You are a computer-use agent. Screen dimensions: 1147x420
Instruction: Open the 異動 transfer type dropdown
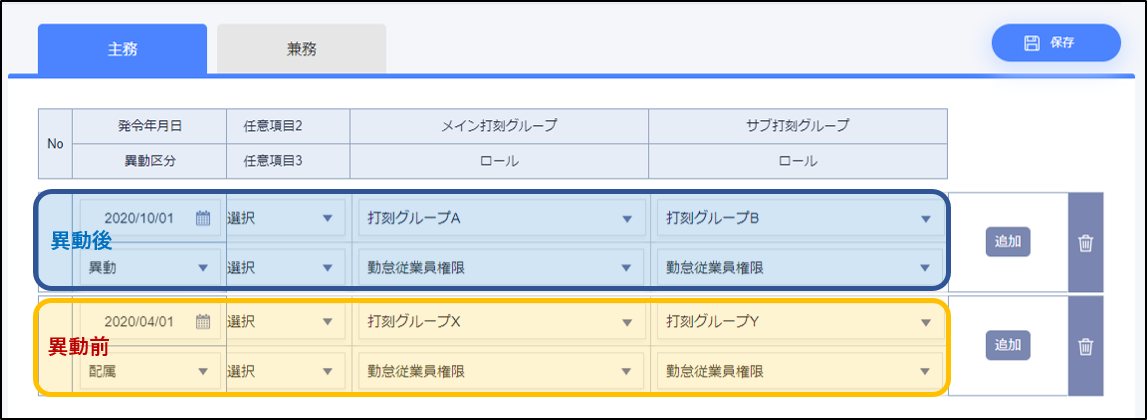coord(203,267)
